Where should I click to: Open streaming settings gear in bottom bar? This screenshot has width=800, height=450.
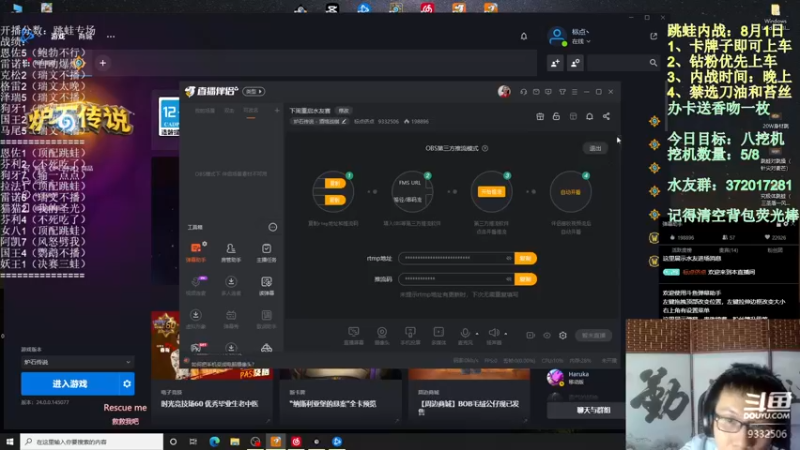point(563,335)
